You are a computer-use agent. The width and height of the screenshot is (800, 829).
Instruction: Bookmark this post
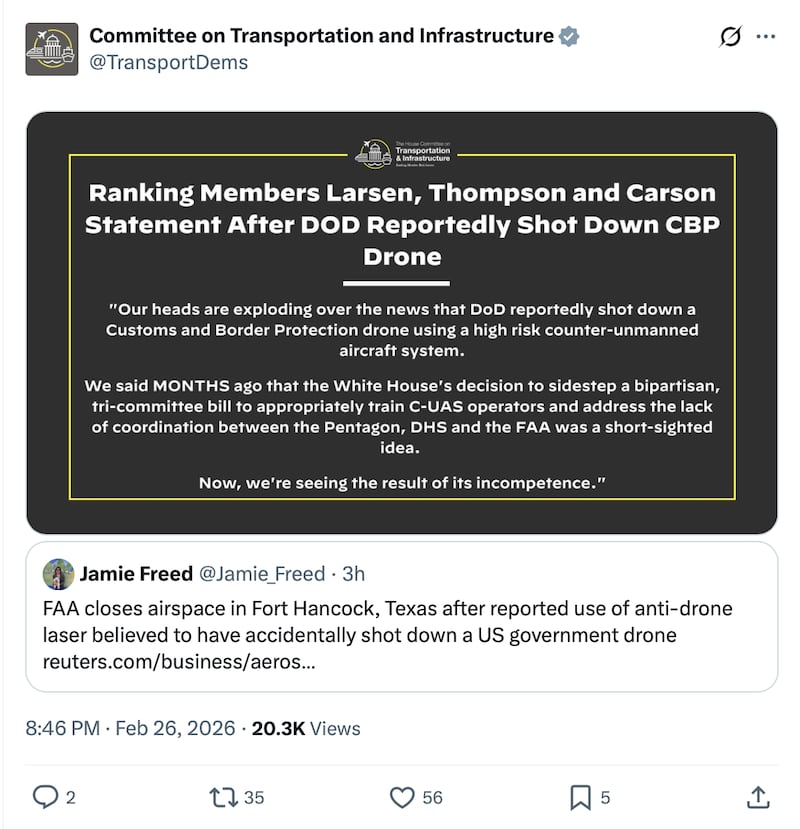581,796
